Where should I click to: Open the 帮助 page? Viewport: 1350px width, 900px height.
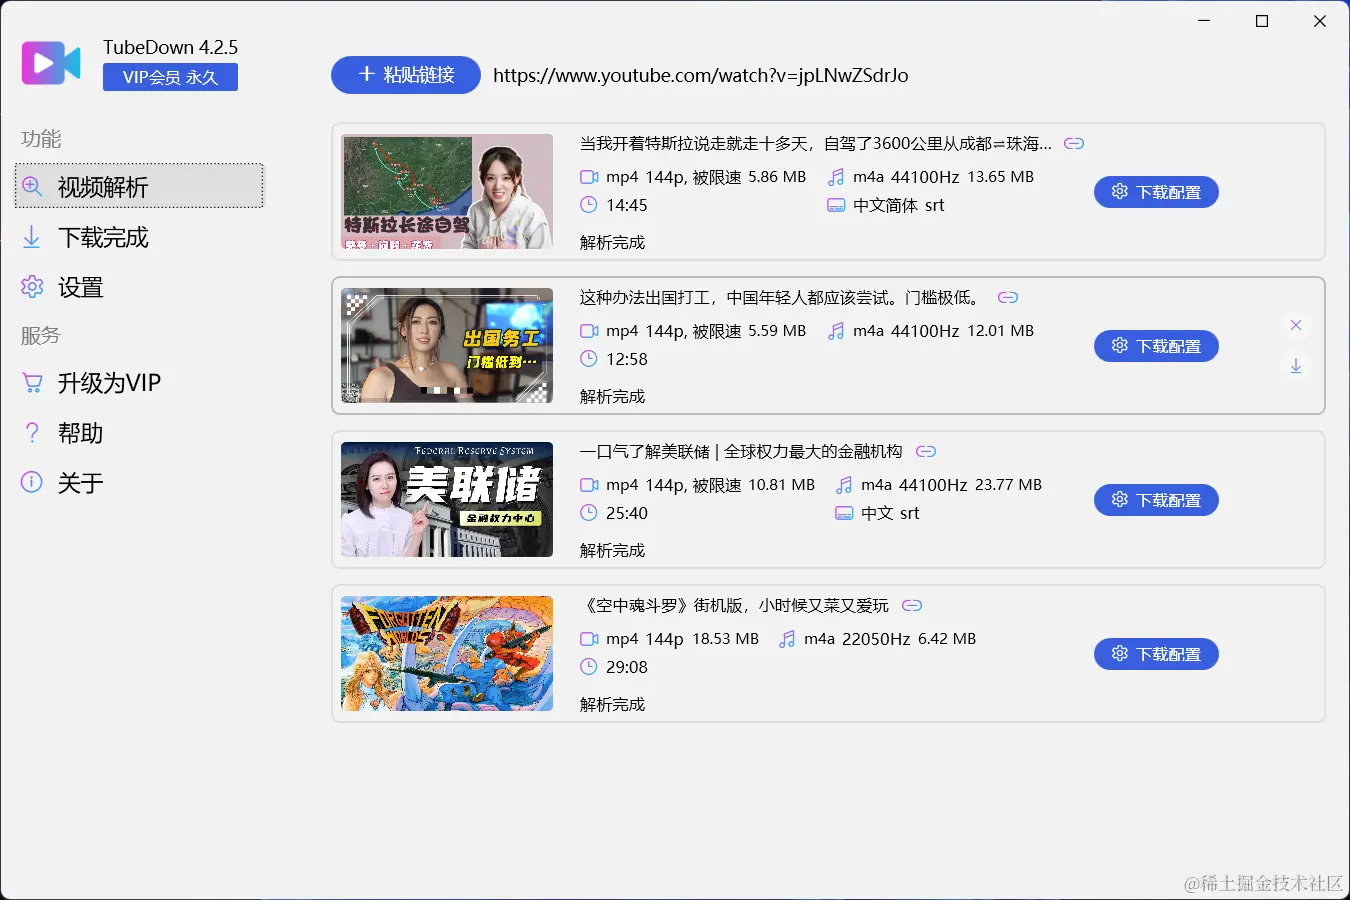click(x=139, y=433)
